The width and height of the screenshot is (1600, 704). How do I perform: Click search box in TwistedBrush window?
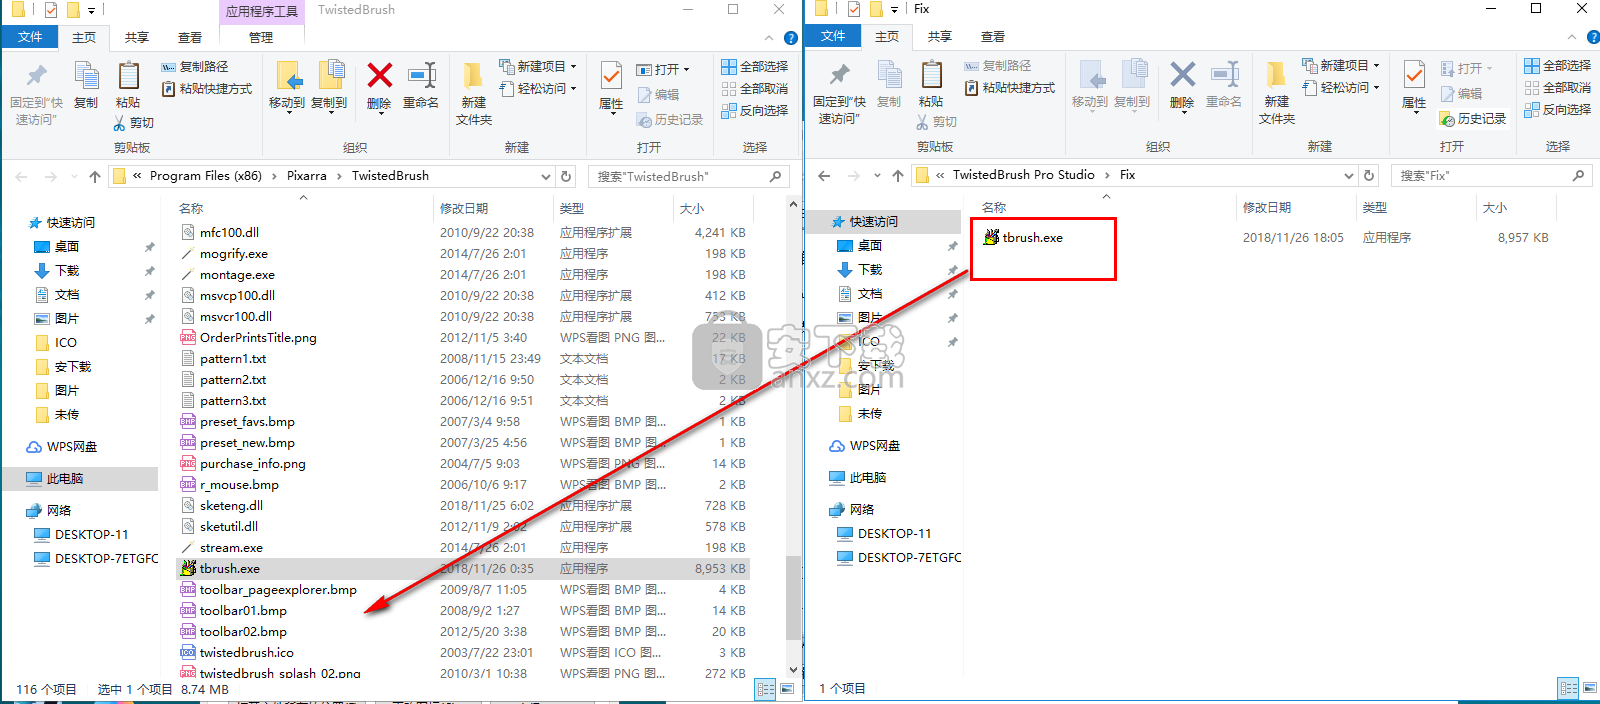[688, 176]
